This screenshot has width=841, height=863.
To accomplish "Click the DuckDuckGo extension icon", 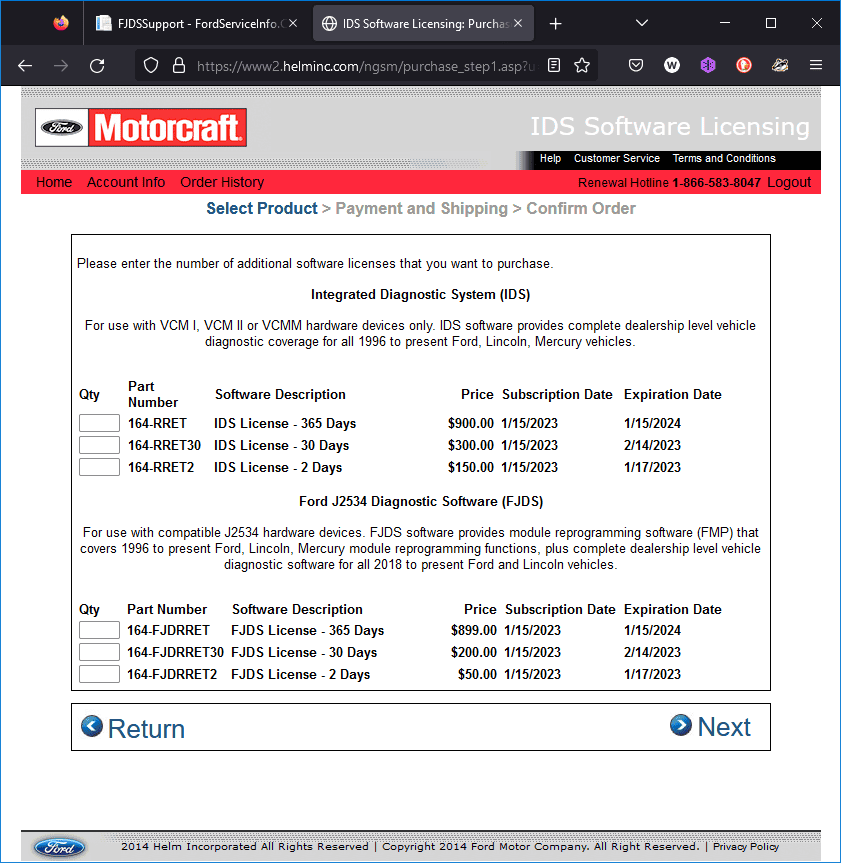I will [744, 65].
